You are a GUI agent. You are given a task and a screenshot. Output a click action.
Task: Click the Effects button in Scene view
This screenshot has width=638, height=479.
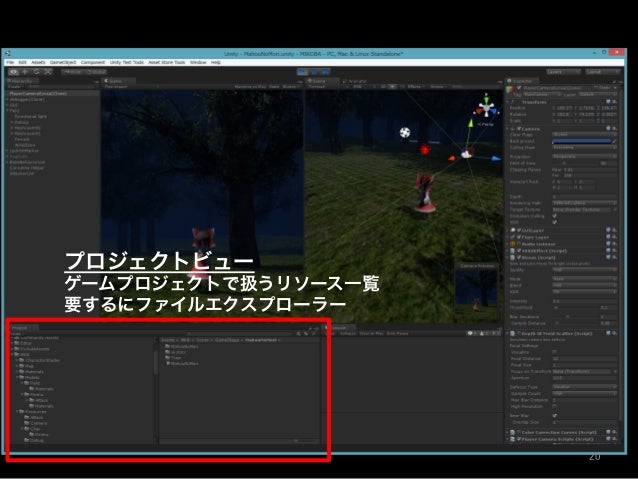pos(415,87)
